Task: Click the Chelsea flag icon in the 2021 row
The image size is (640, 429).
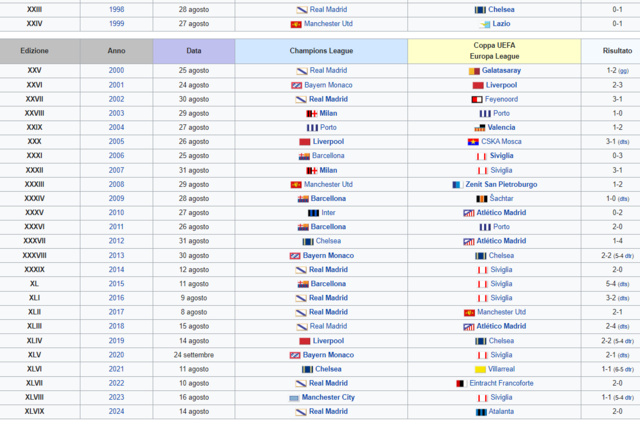Action: (307, 369)
